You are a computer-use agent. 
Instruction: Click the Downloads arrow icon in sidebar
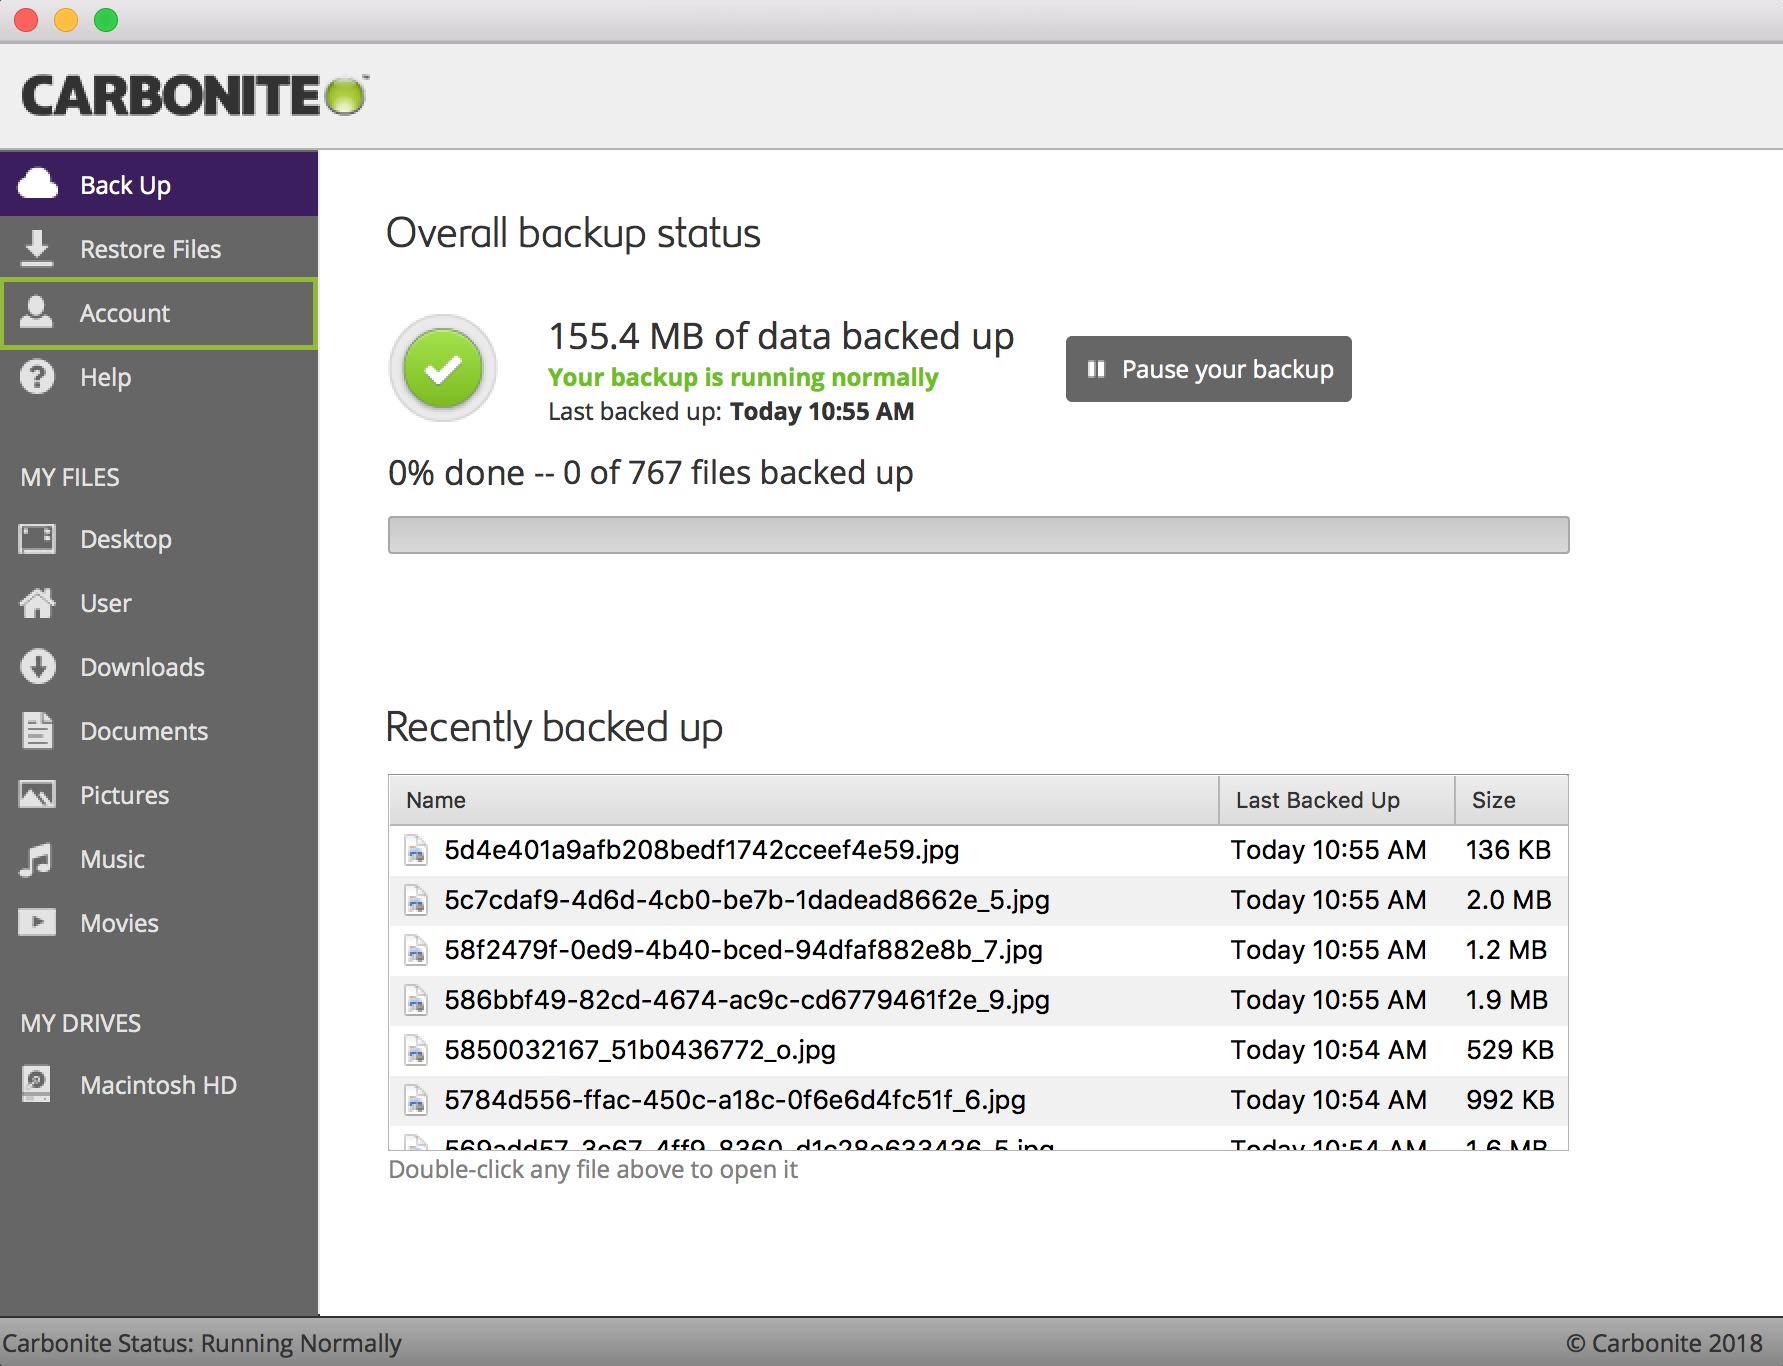tap(38, 667)
